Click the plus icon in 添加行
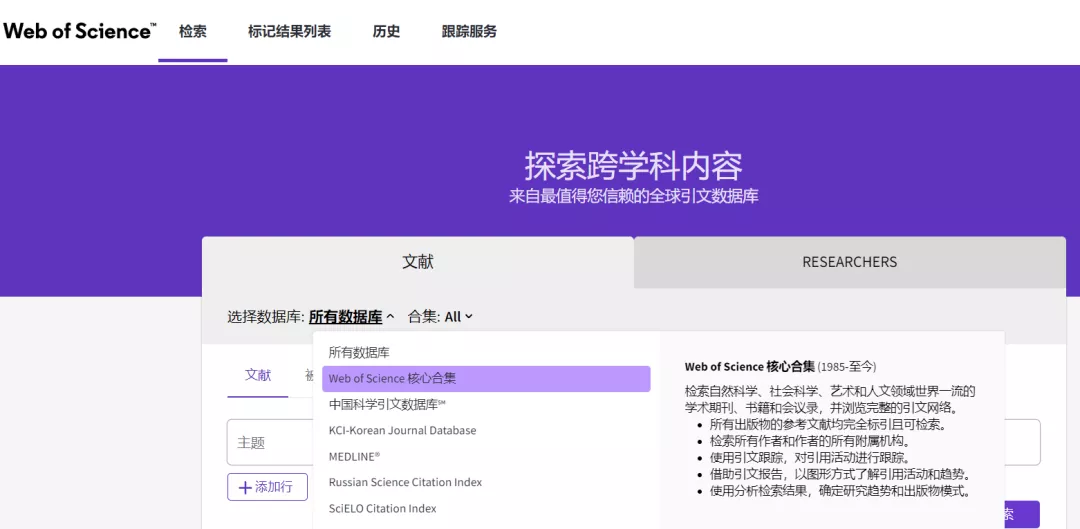This screenshot has width=1080, height=529. [x=245, y=488]
